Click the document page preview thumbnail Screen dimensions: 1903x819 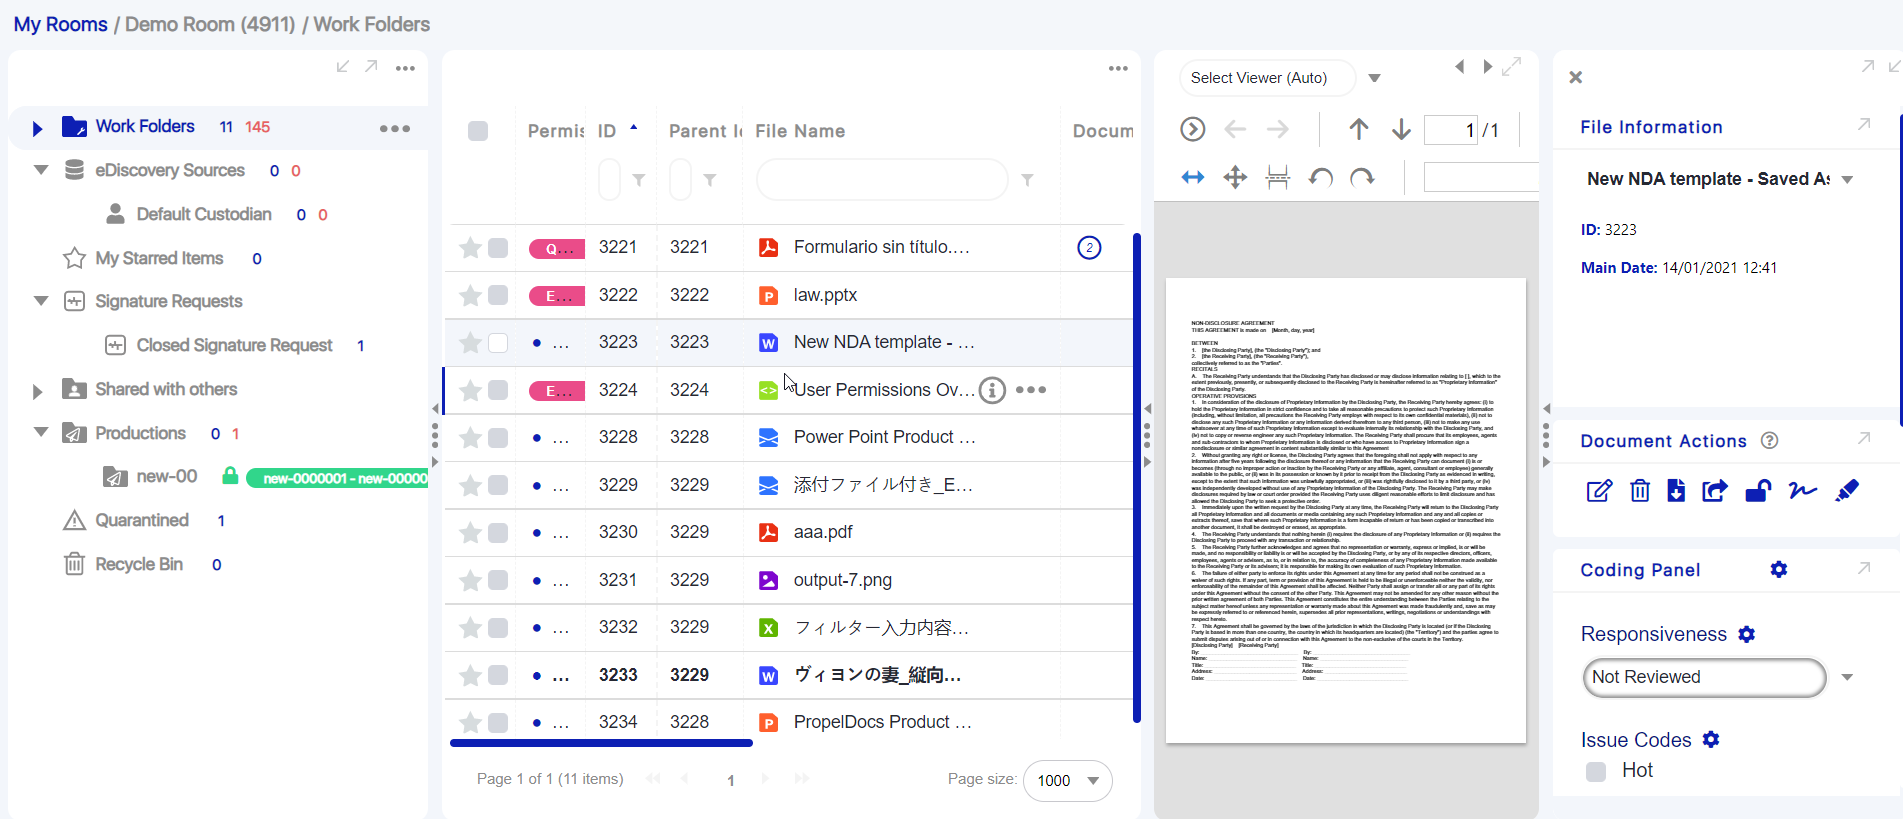tap(1346, 510)
